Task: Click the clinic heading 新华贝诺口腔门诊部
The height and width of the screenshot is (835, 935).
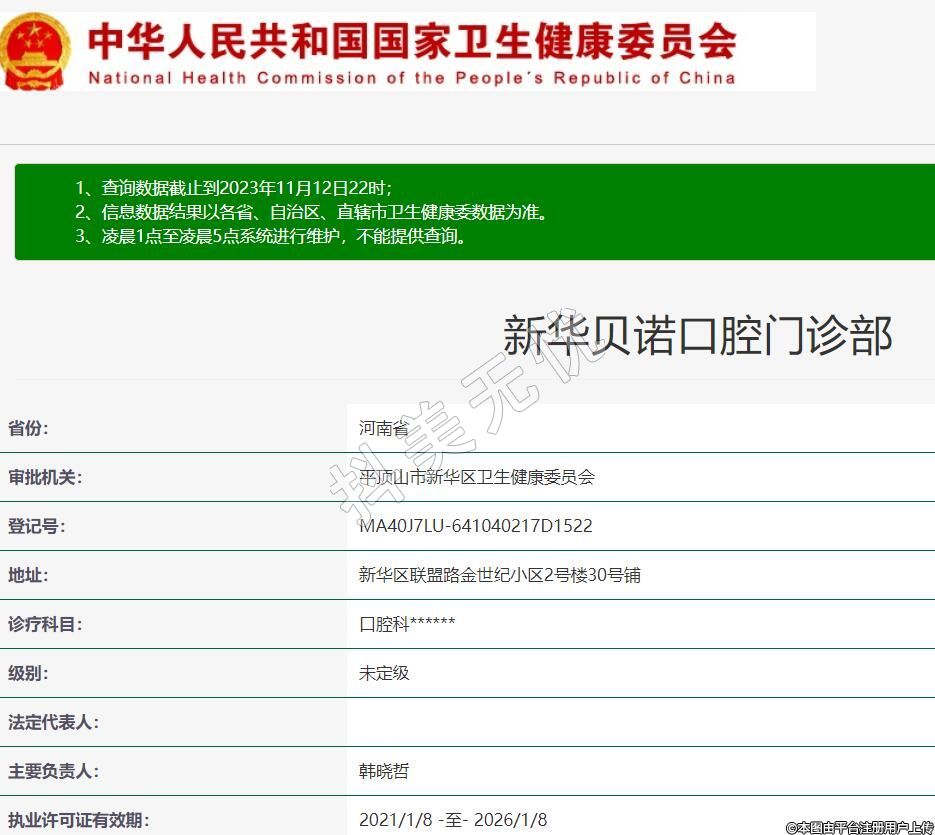Action: [x=697, y=335]
